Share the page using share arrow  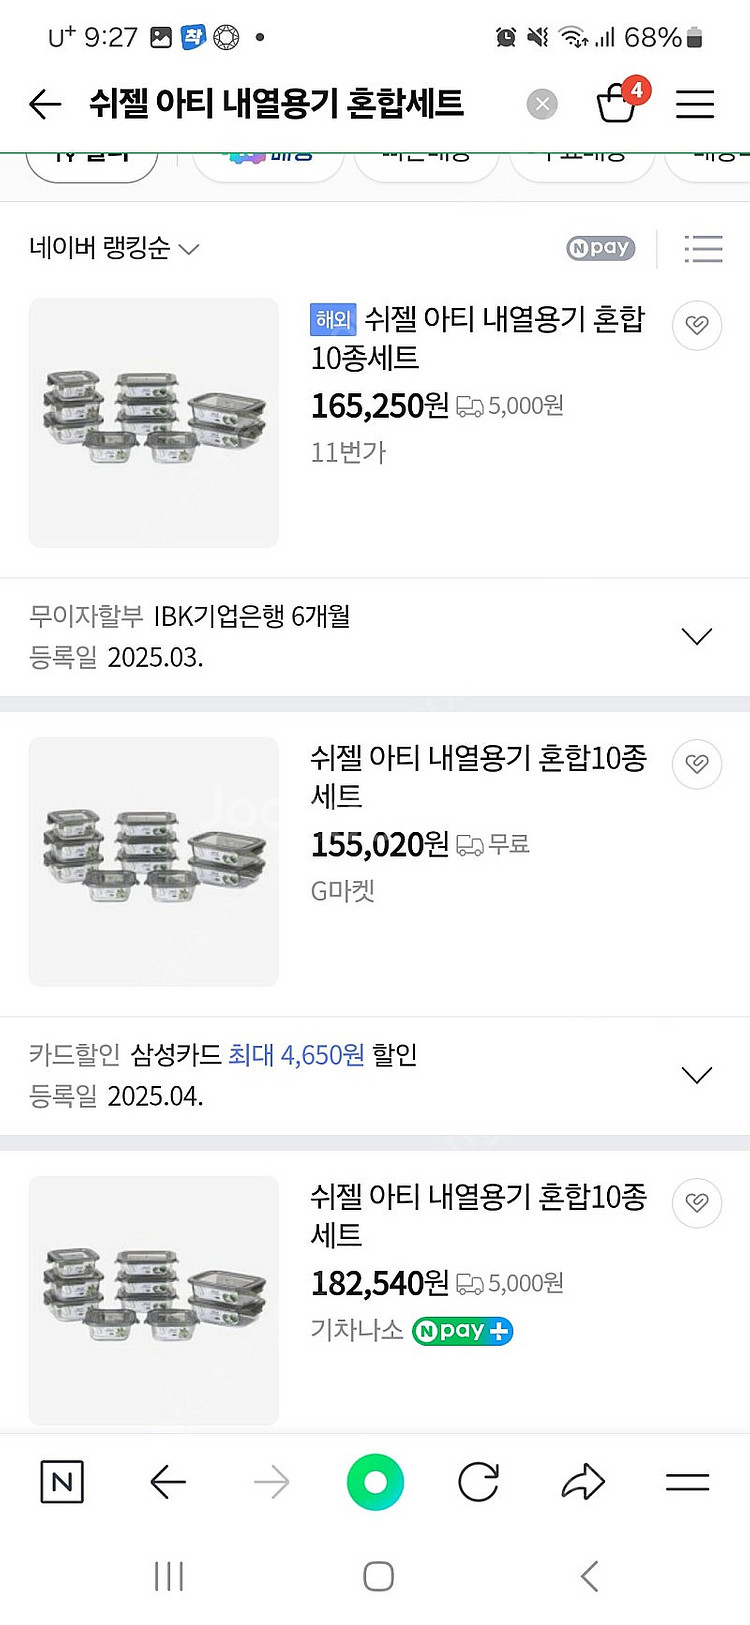pos(583,1482)
